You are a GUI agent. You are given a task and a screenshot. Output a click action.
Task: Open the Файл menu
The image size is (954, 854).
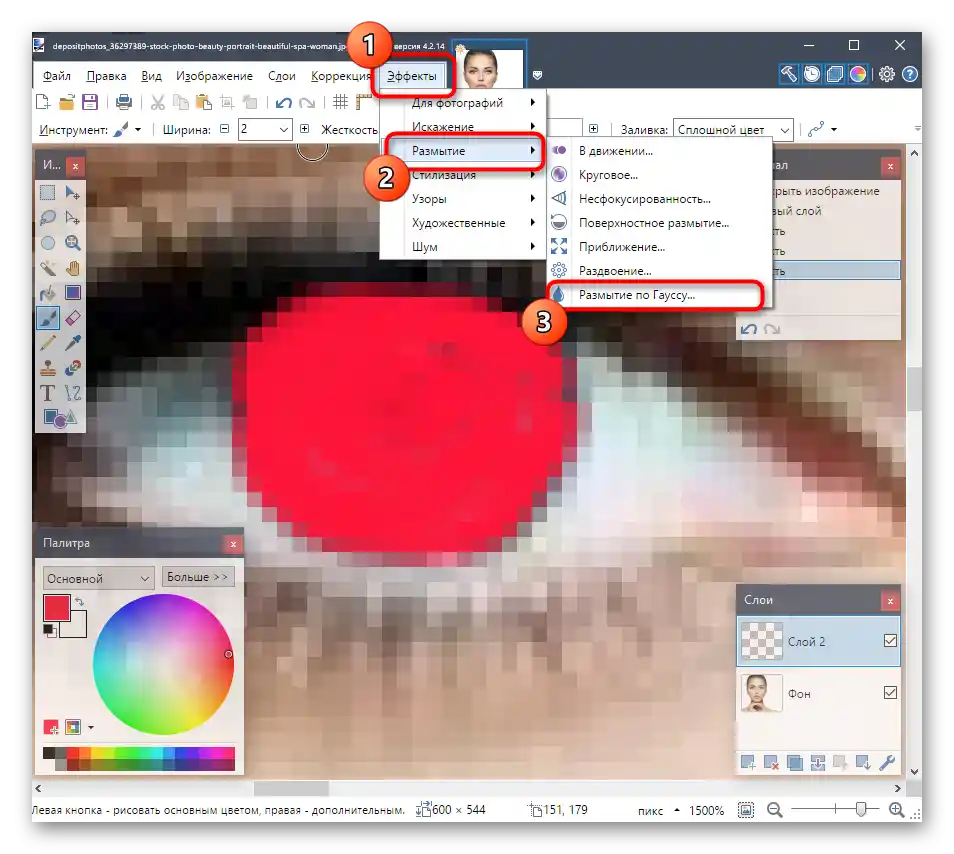57,76
